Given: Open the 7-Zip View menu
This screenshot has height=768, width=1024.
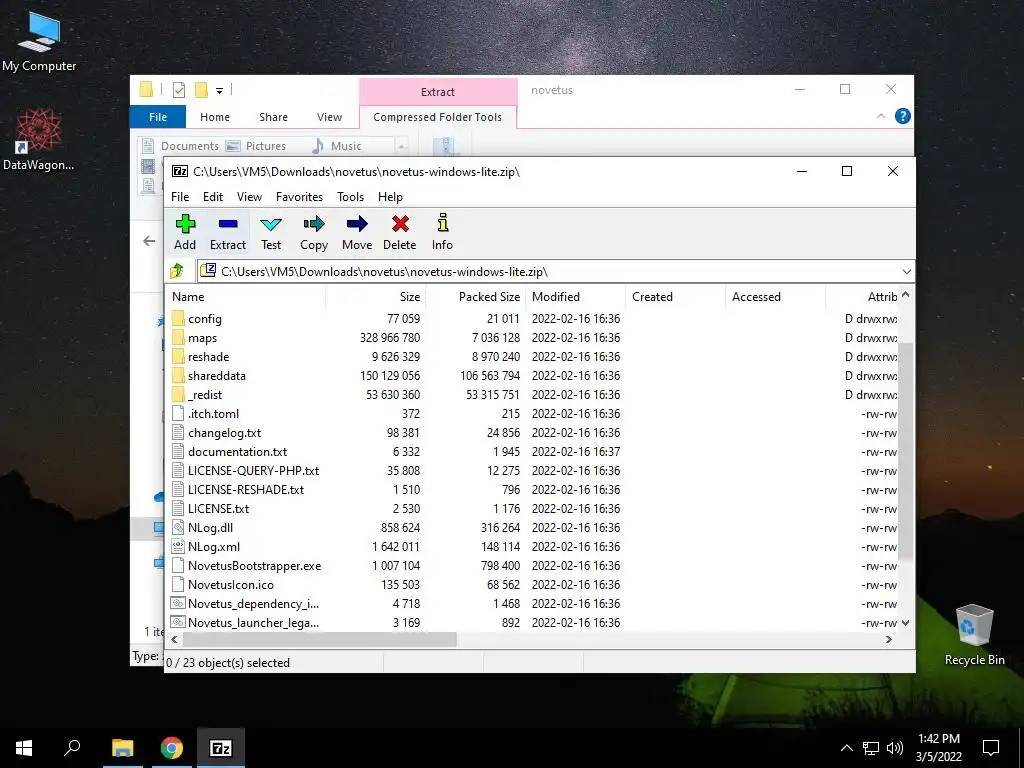Looking at the screenshot, I should pos(249,197).
